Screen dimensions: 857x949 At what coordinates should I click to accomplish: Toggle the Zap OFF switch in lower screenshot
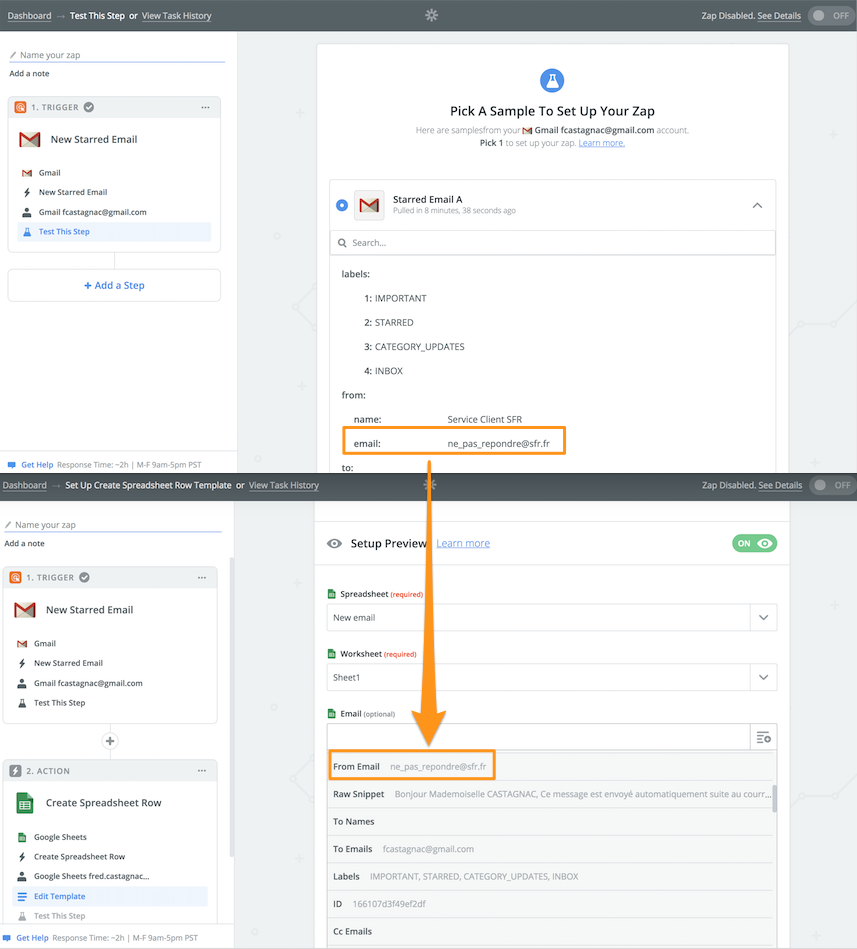click(832, 485)
